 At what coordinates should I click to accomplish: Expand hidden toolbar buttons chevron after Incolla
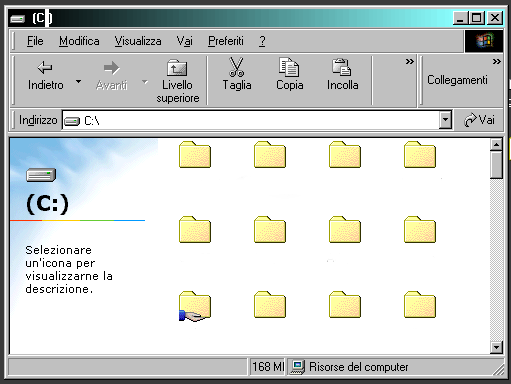pyautogui.click(x=410, y=62)
